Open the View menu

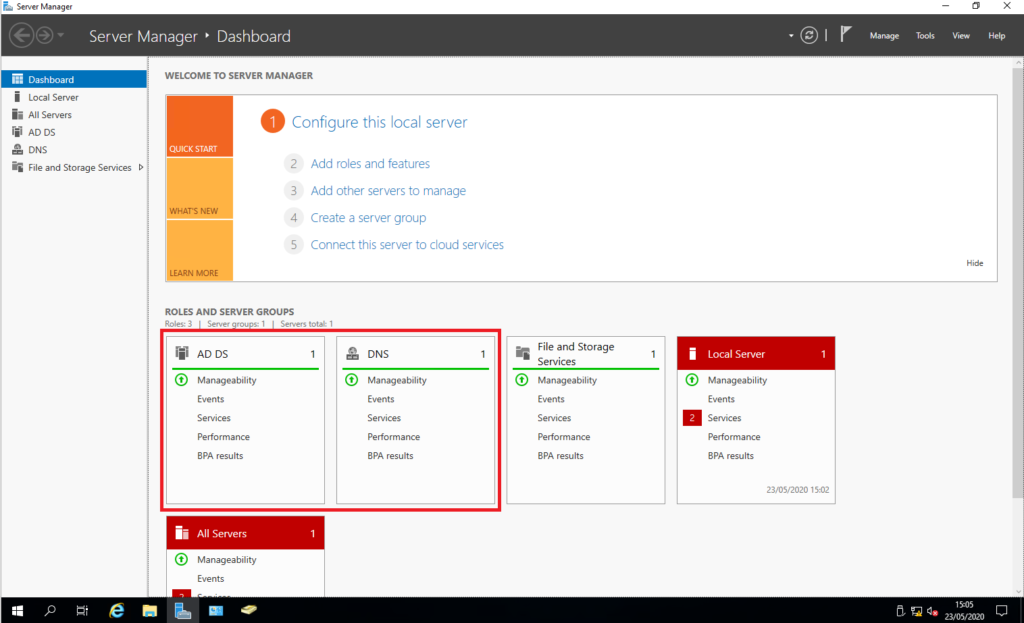tap(961, 36)
